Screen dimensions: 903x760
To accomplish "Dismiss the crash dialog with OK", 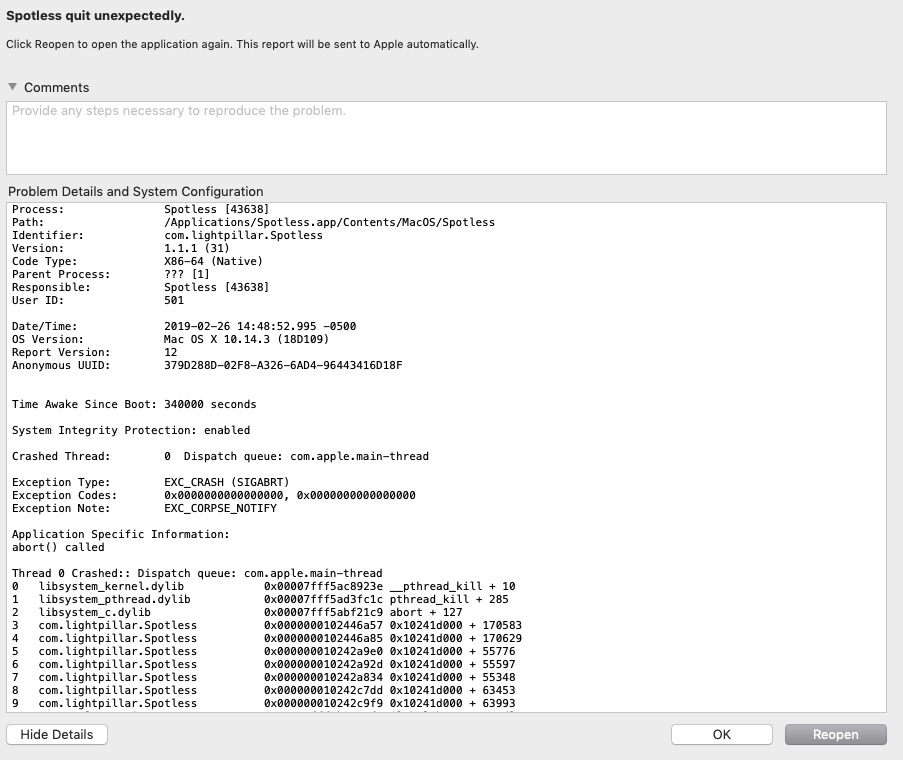I will tap(721, 734).
